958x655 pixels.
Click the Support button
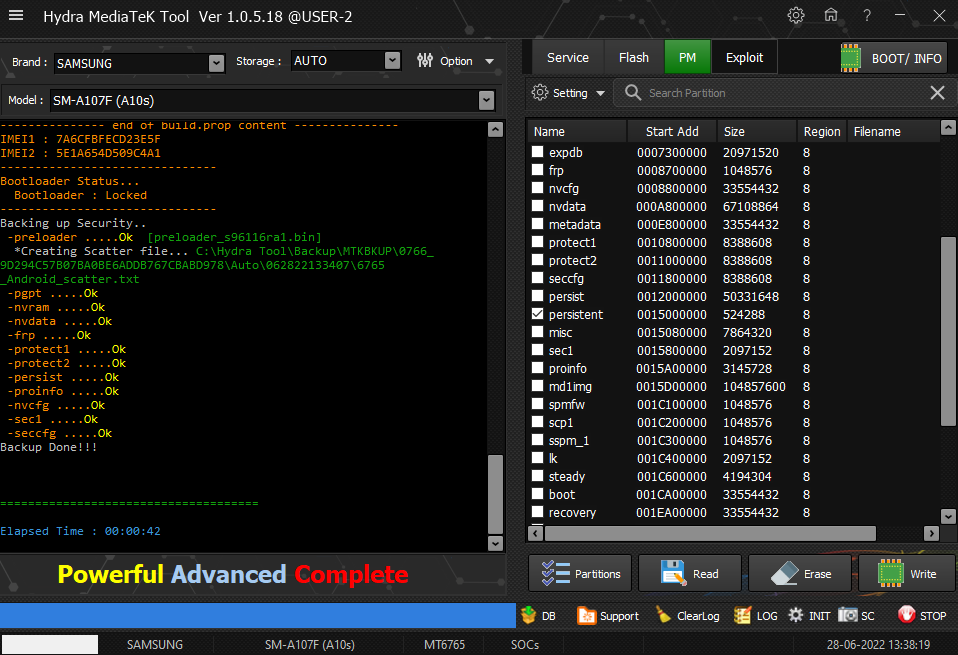[x=608, y=615]
